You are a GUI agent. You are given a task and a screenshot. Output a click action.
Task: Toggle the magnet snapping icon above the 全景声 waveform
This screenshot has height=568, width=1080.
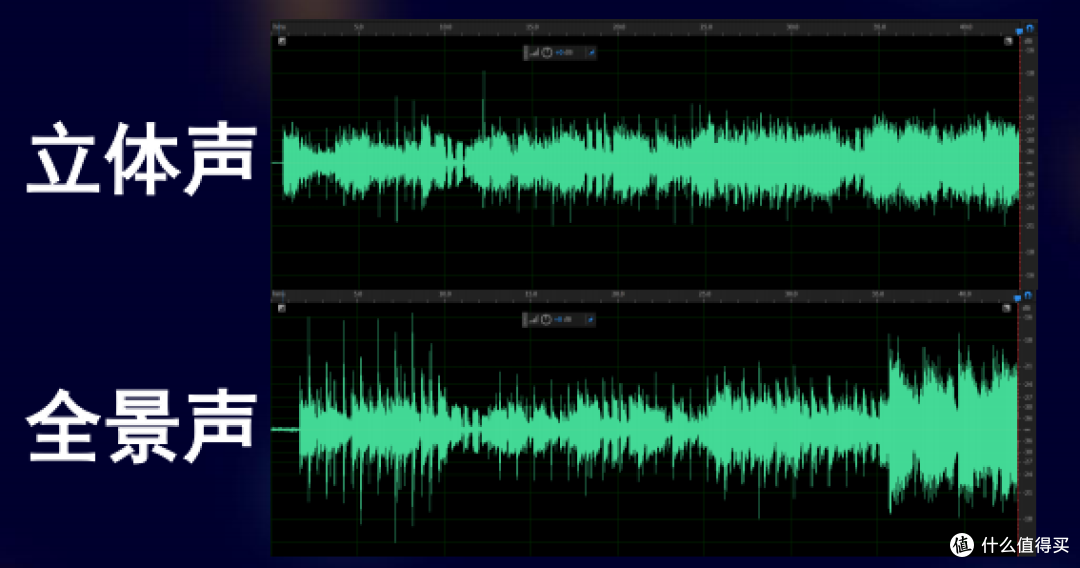click(1028, 295)
